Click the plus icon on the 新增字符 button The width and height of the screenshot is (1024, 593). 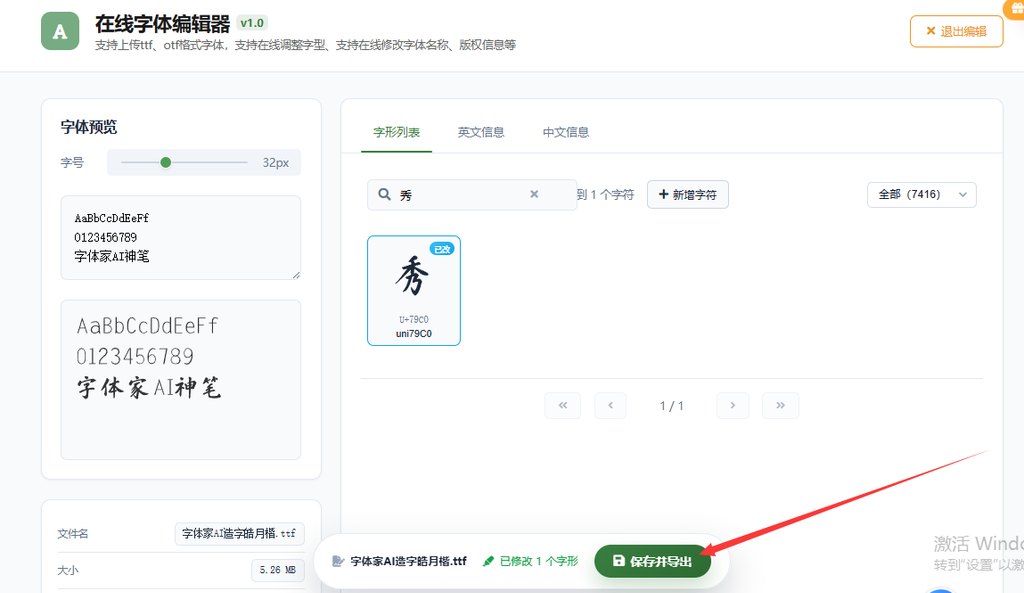click(x=662, y=193)
